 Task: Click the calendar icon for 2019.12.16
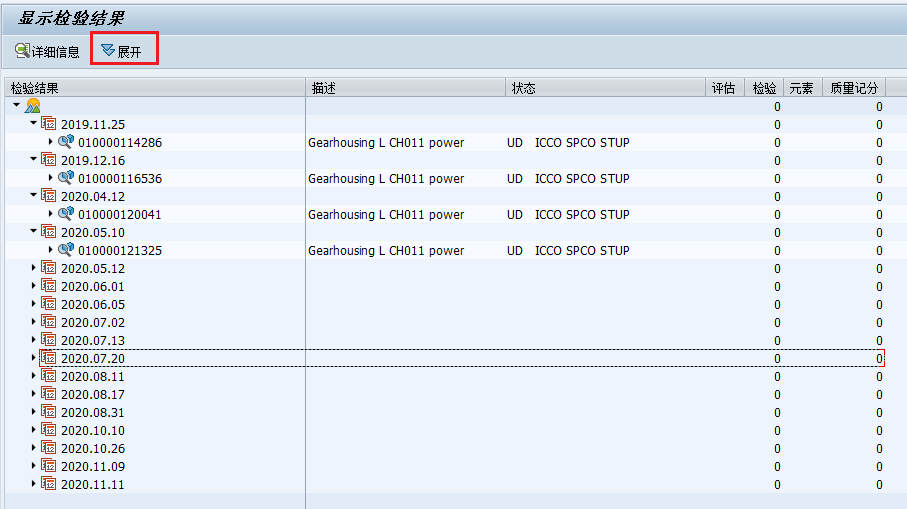click(x=49, y=160)
